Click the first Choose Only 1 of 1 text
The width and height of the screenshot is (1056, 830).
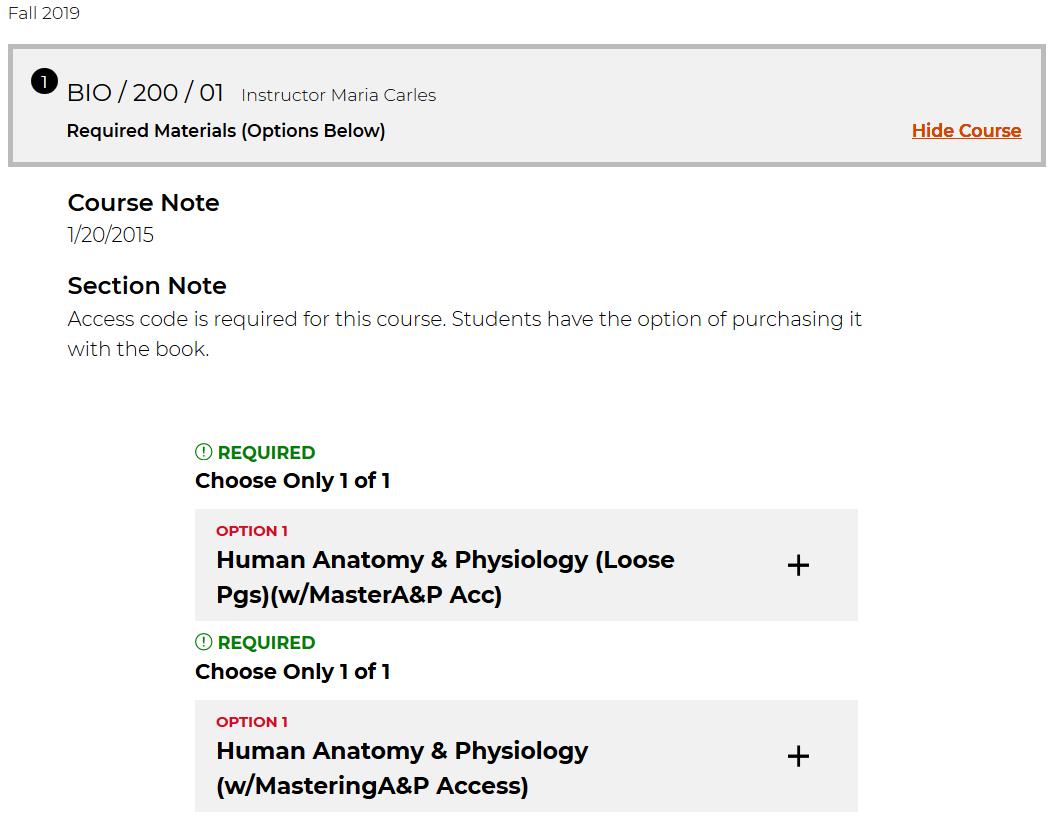[292, 481]
